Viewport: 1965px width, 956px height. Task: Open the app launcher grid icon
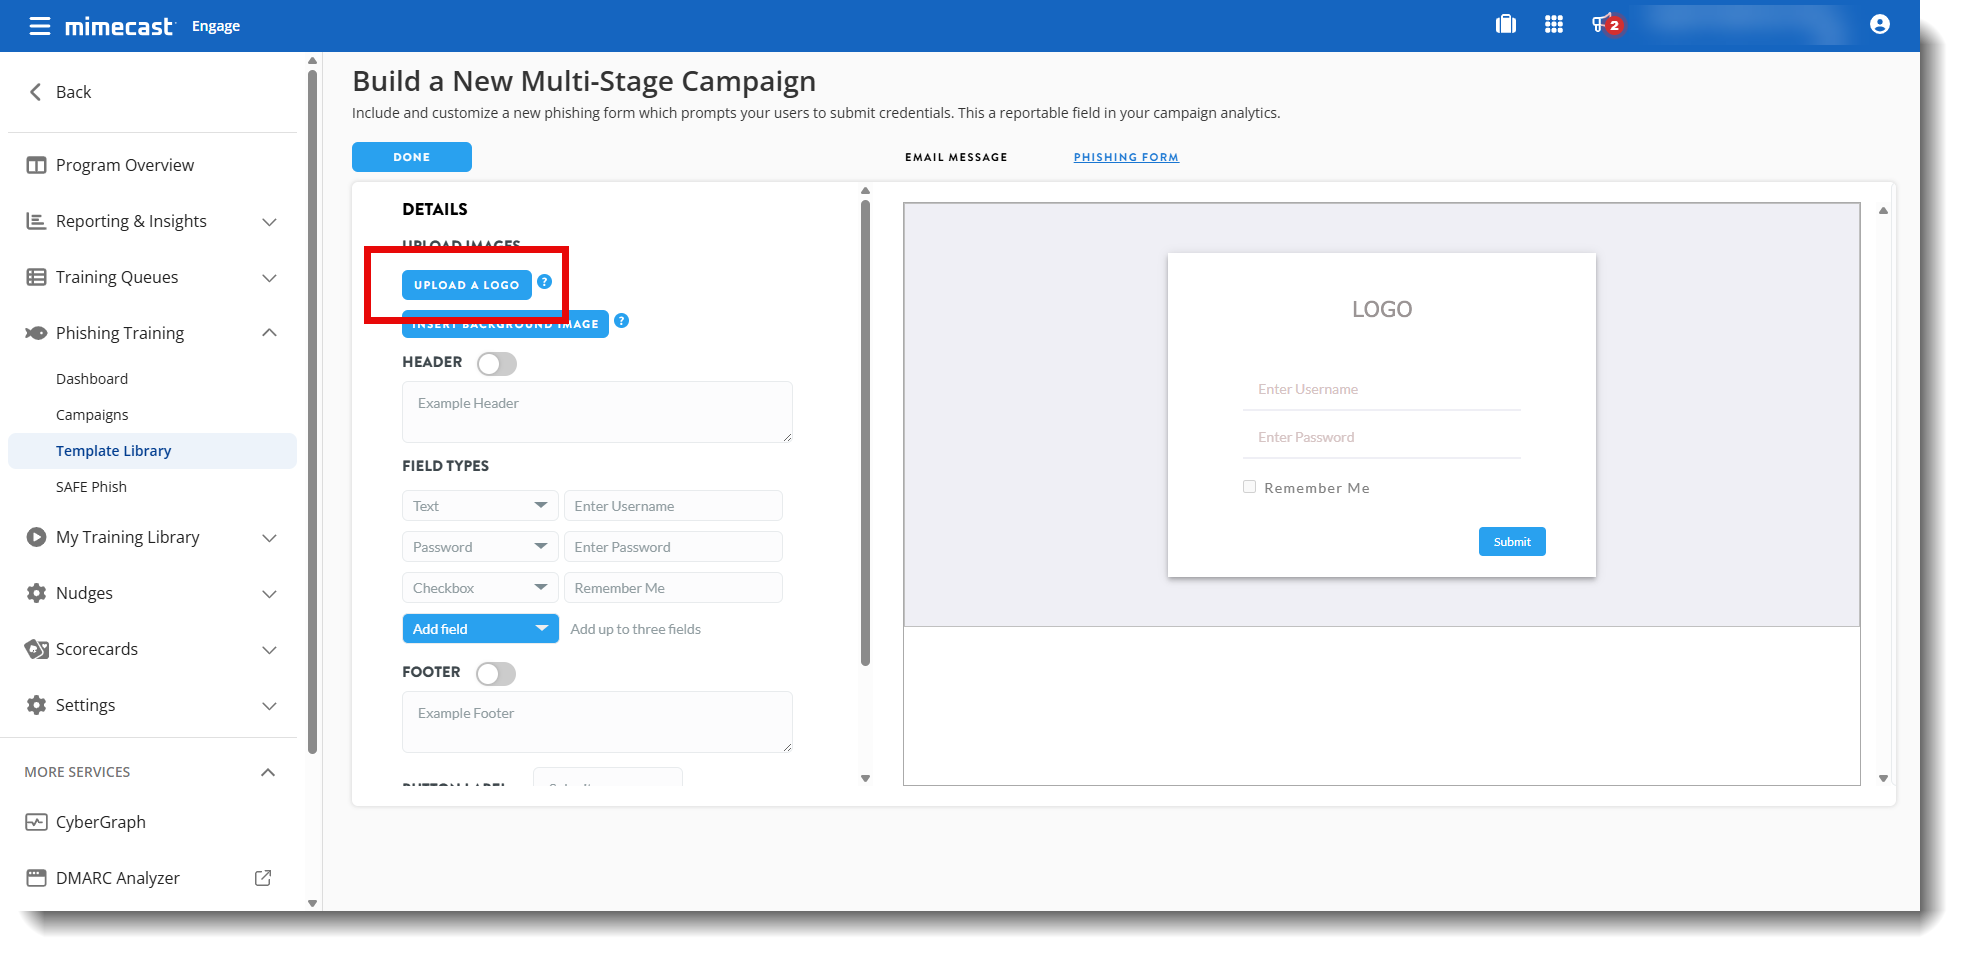(1553, 25)
